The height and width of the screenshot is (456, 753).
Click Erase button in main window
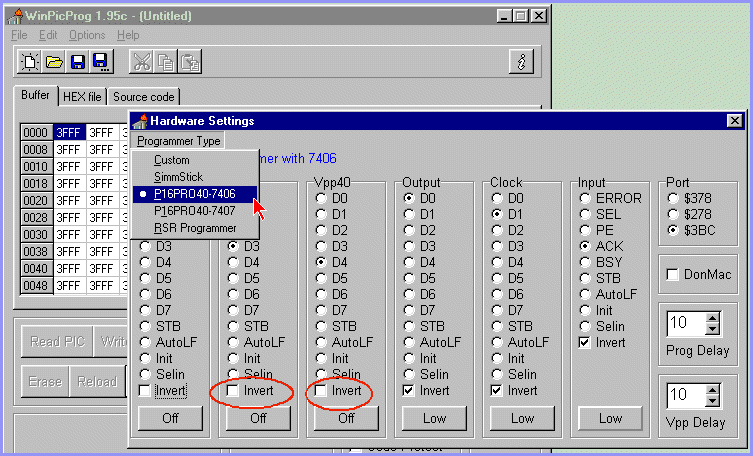coord(46,382)
